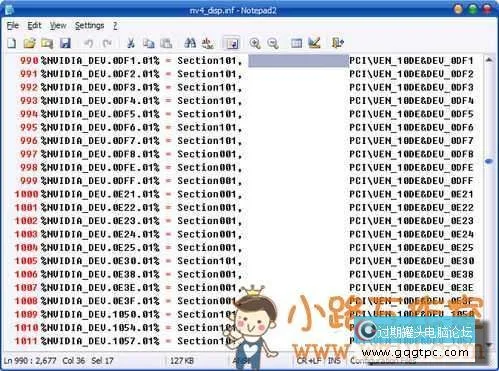The height and width of the screenshot is (371, 499).
Task: Maximize the Notepad2 window
Action: [x=473, y=9]
